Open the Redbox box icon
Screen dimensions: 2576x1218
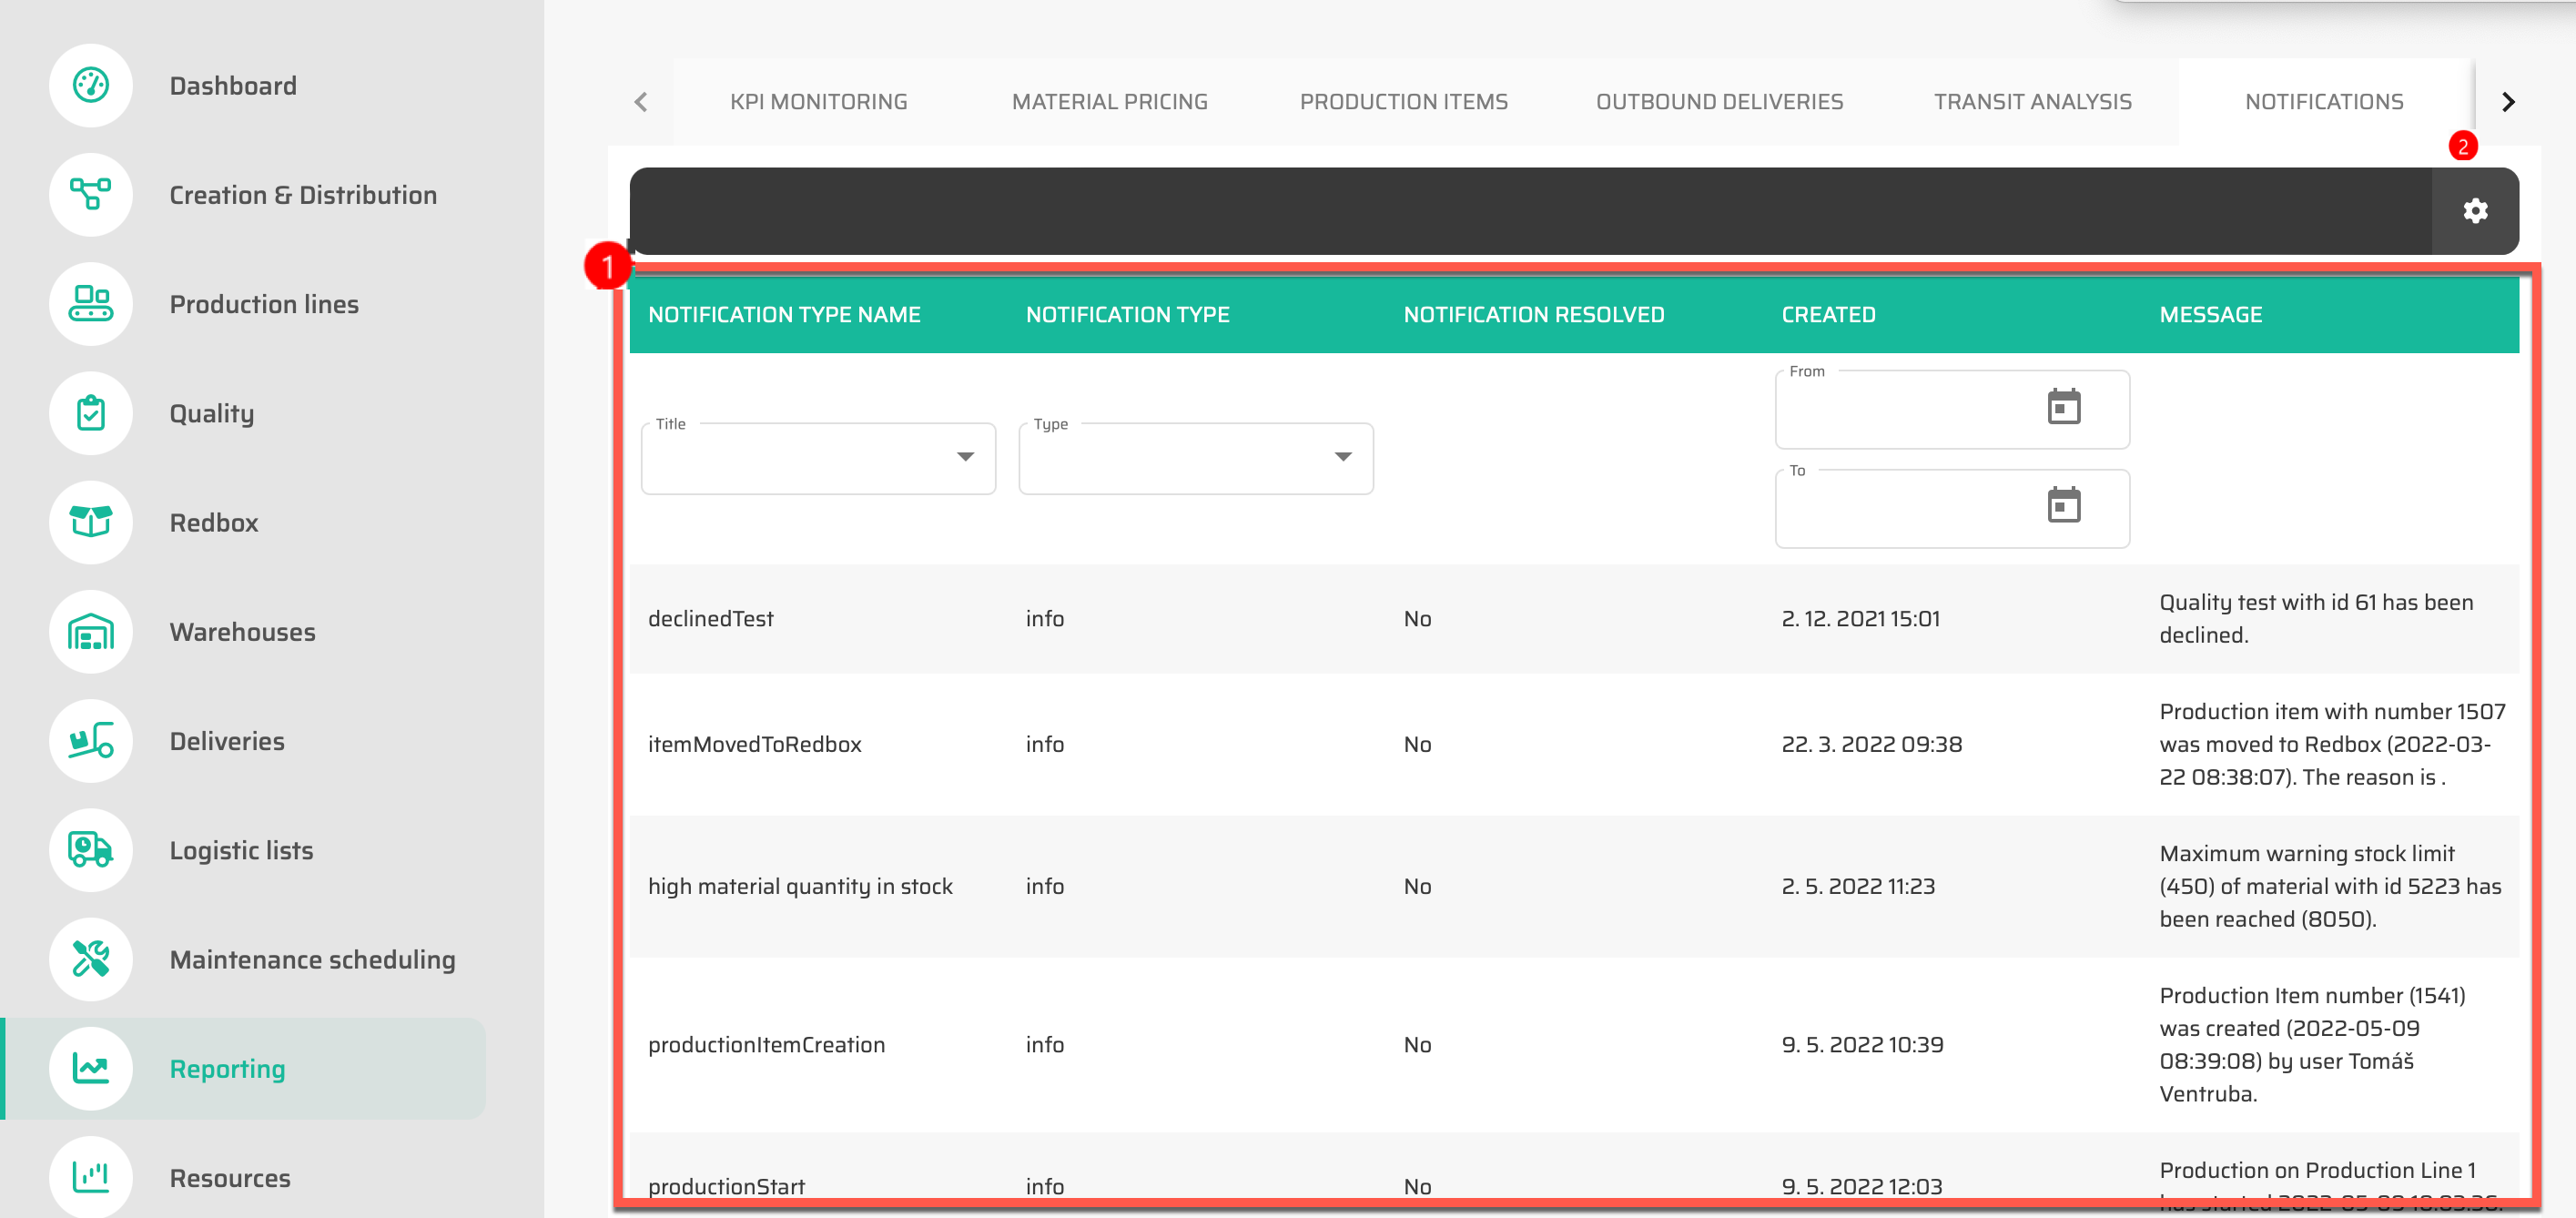(91, 522)
